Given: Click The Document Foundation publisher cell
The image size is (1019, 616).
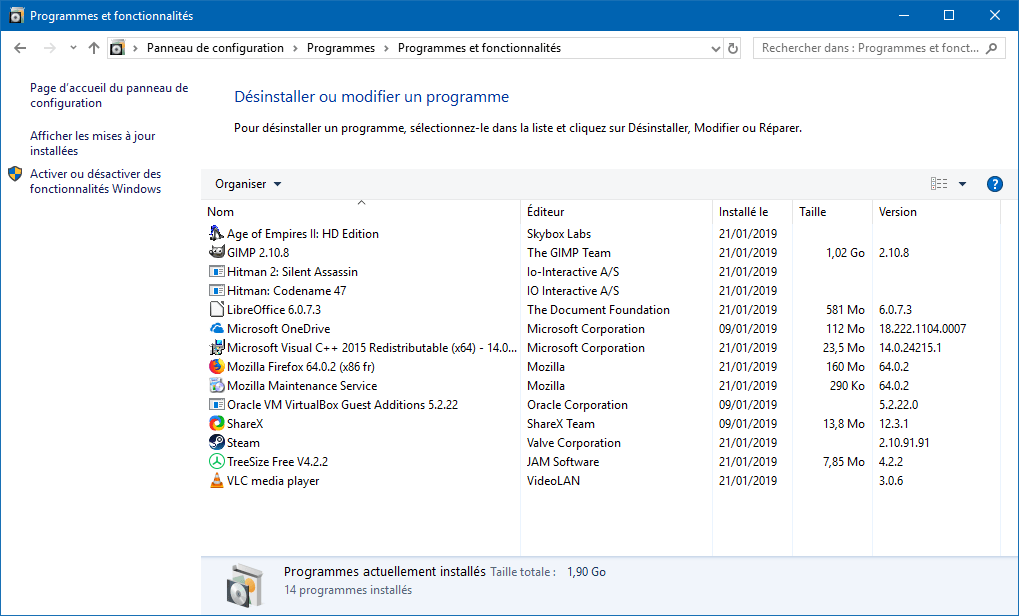Looking at the screenshot, I should [599, 309].
